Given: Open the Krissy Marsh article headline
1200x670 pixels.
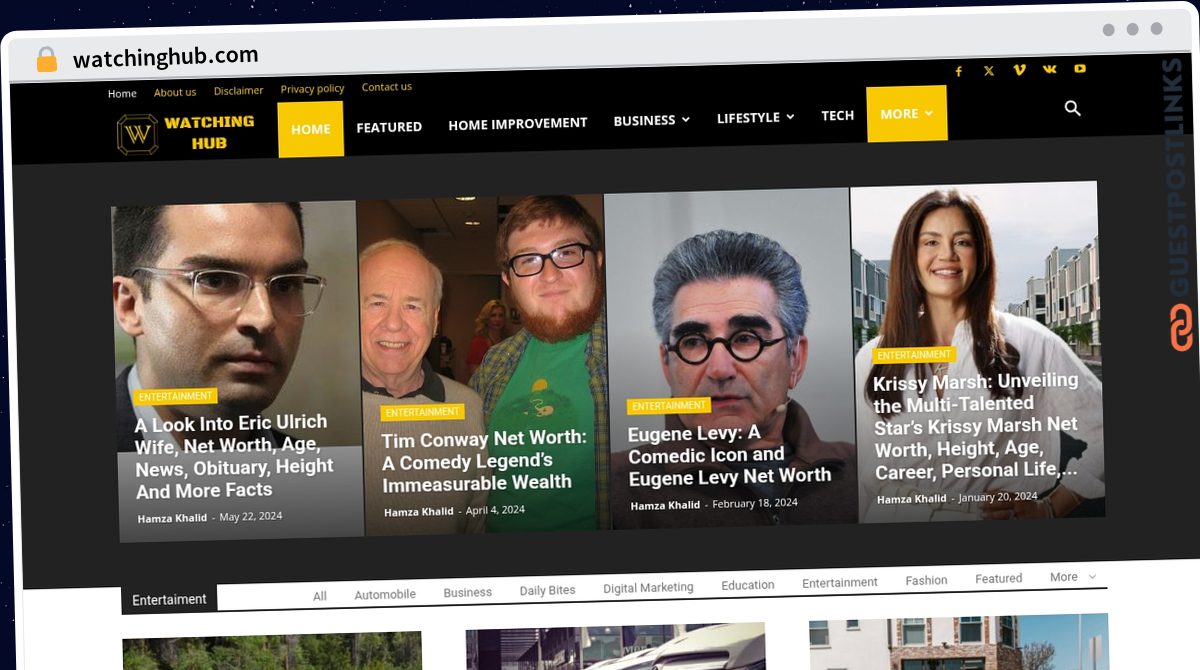Looking at the screenshot, I should (x=976, y=425).
